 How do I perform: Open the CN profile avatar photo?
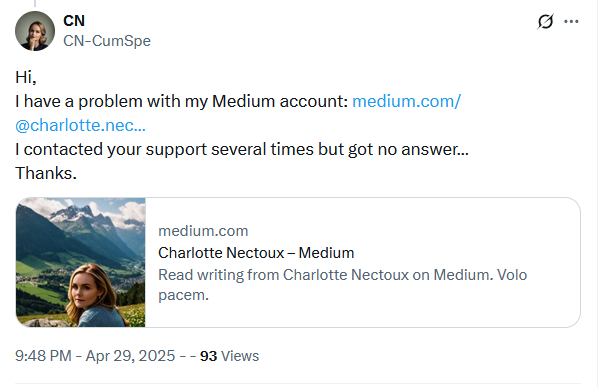click(35, 31)
